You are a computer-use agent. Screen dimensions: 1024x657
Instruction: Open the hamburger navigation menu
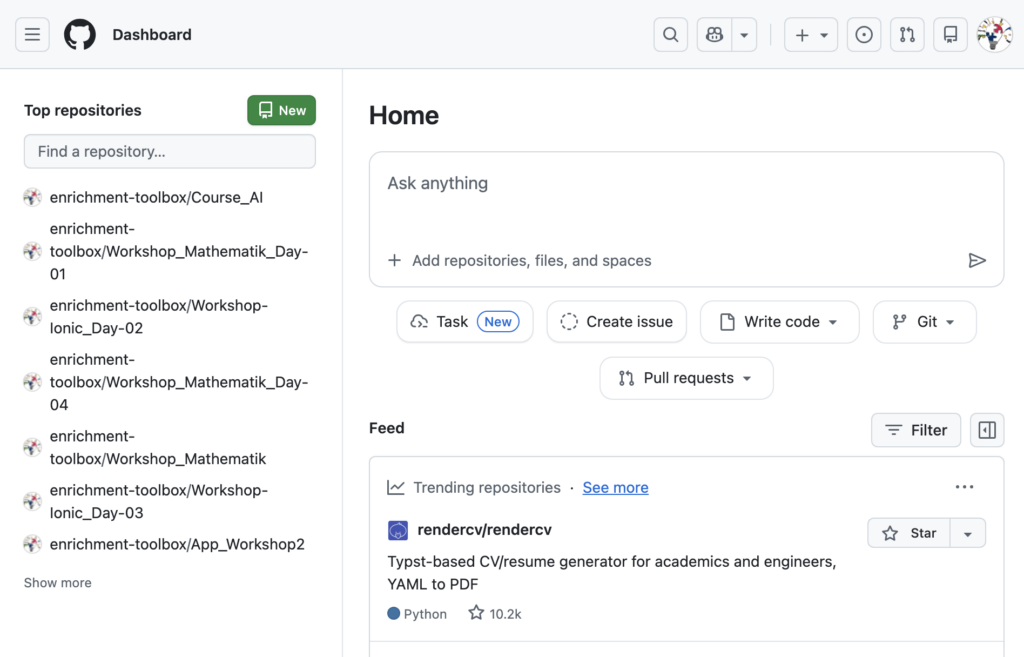pyautogui.click(x=32, y=35)
